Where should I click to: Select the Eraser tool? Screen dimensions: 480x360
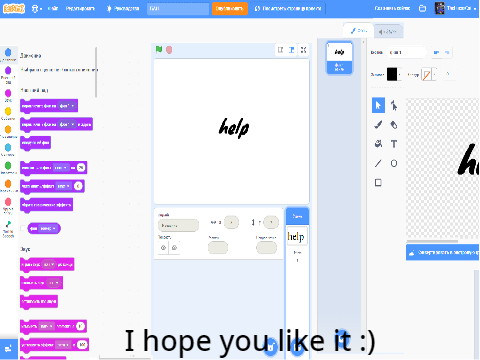394,125
